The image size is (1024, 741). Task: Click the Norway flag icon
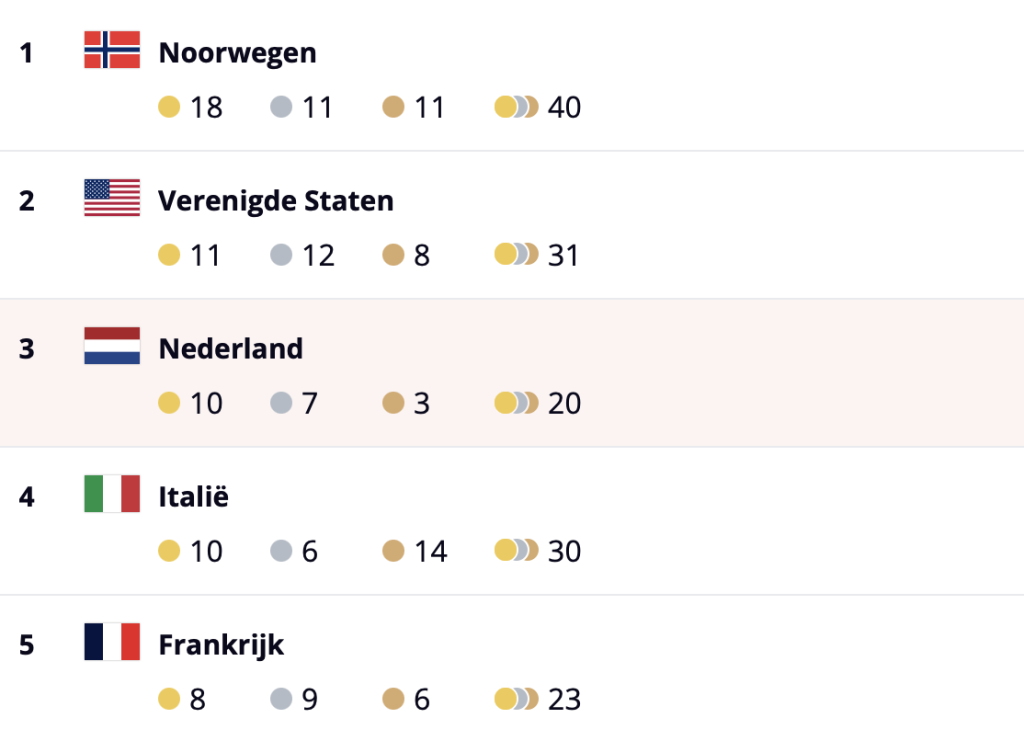click(112, 50)
